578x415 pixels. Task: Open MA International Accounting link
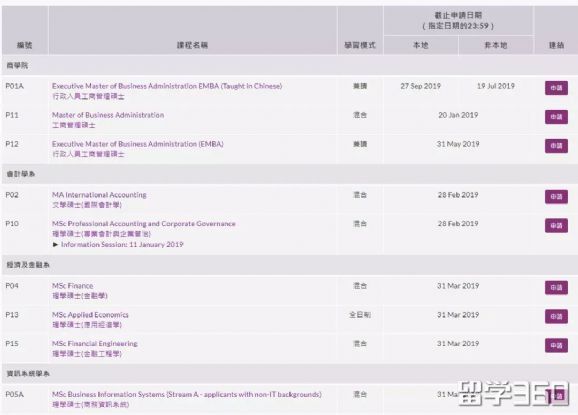tap(99, 195)
